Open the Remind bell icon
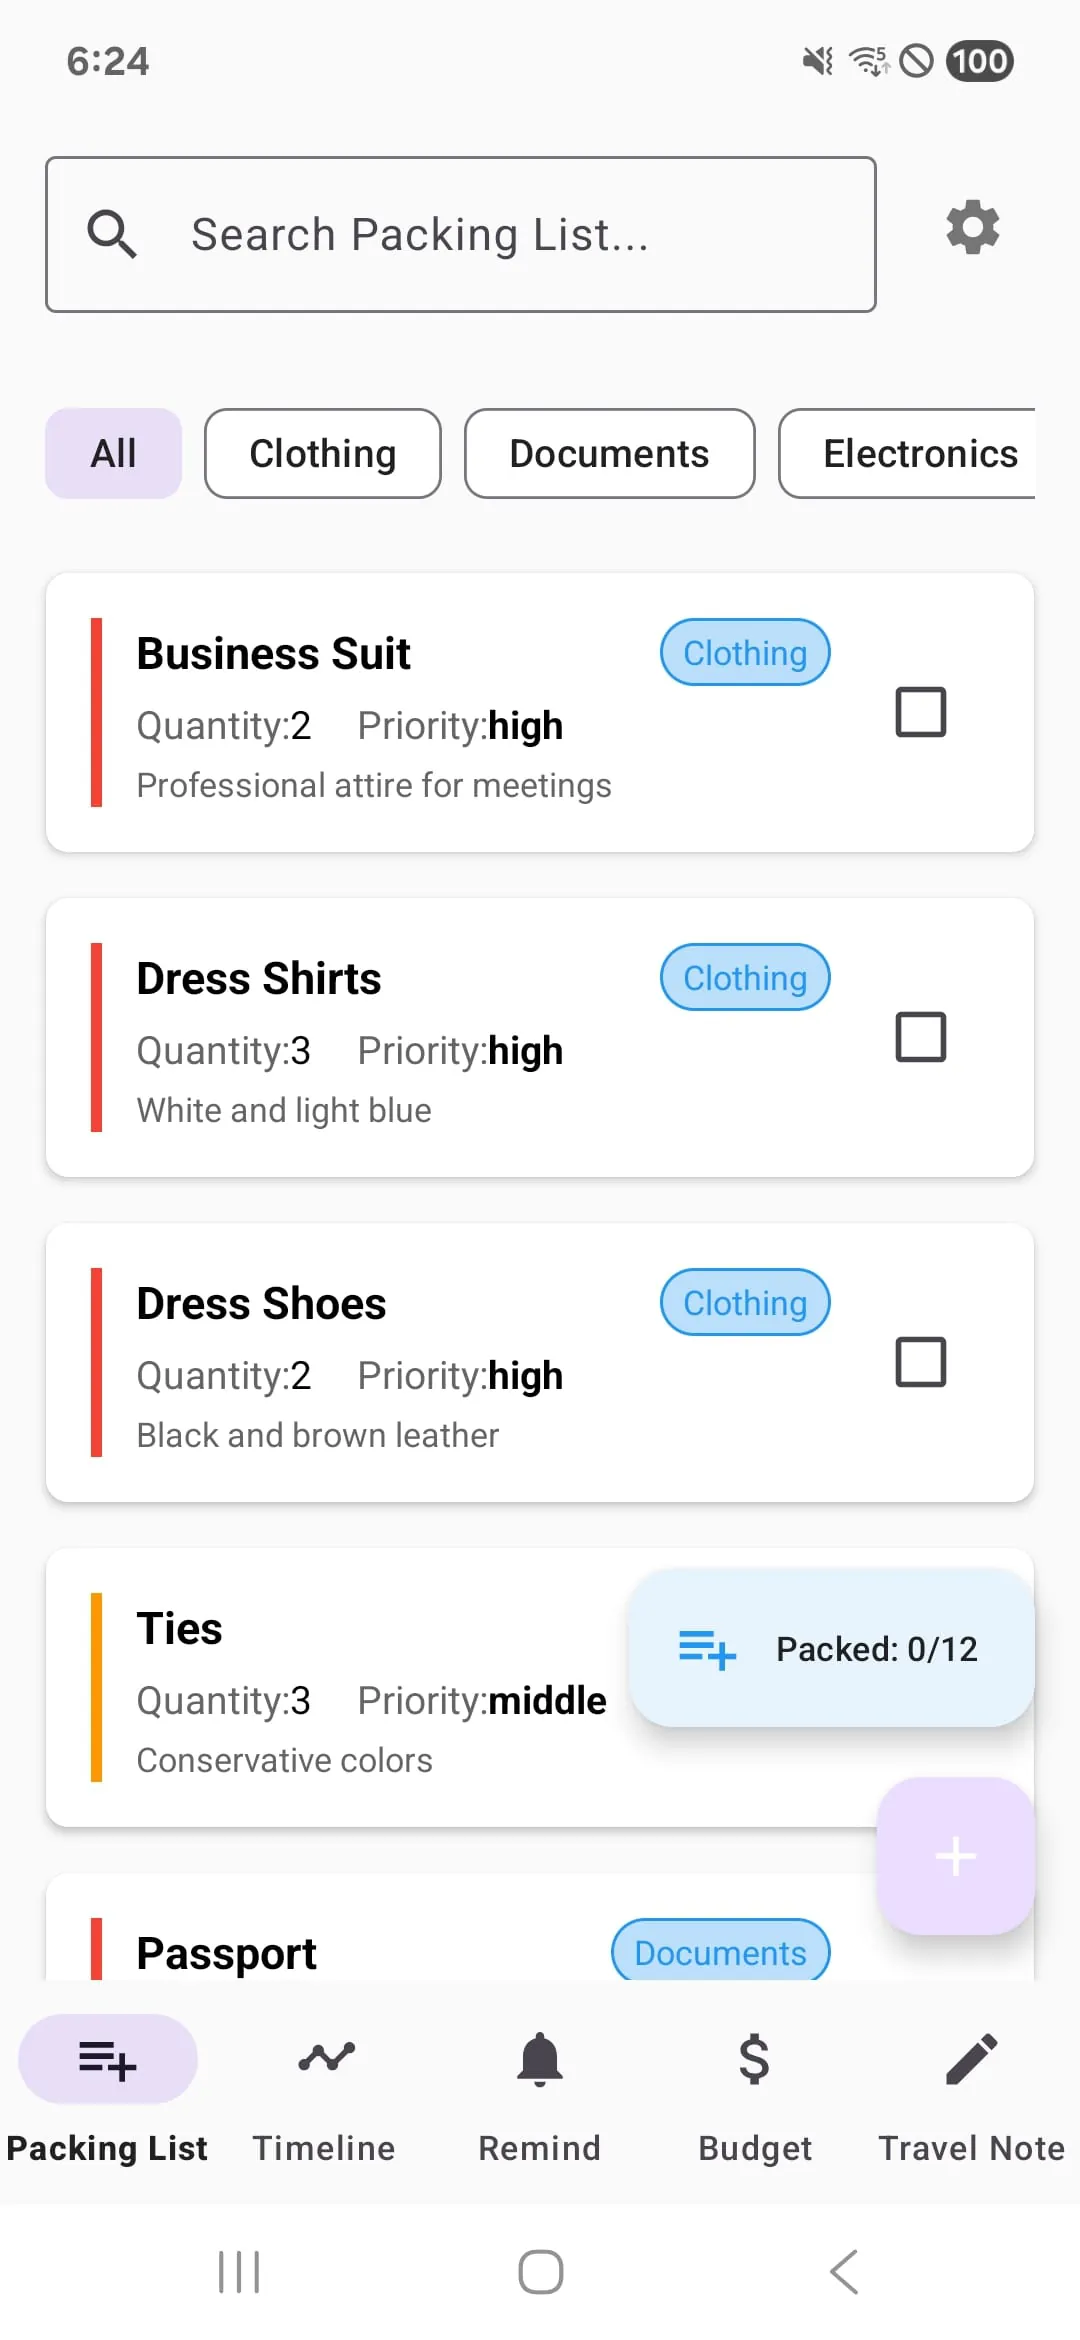Screen dimensions: 1080x2340 click(540, 2058)
